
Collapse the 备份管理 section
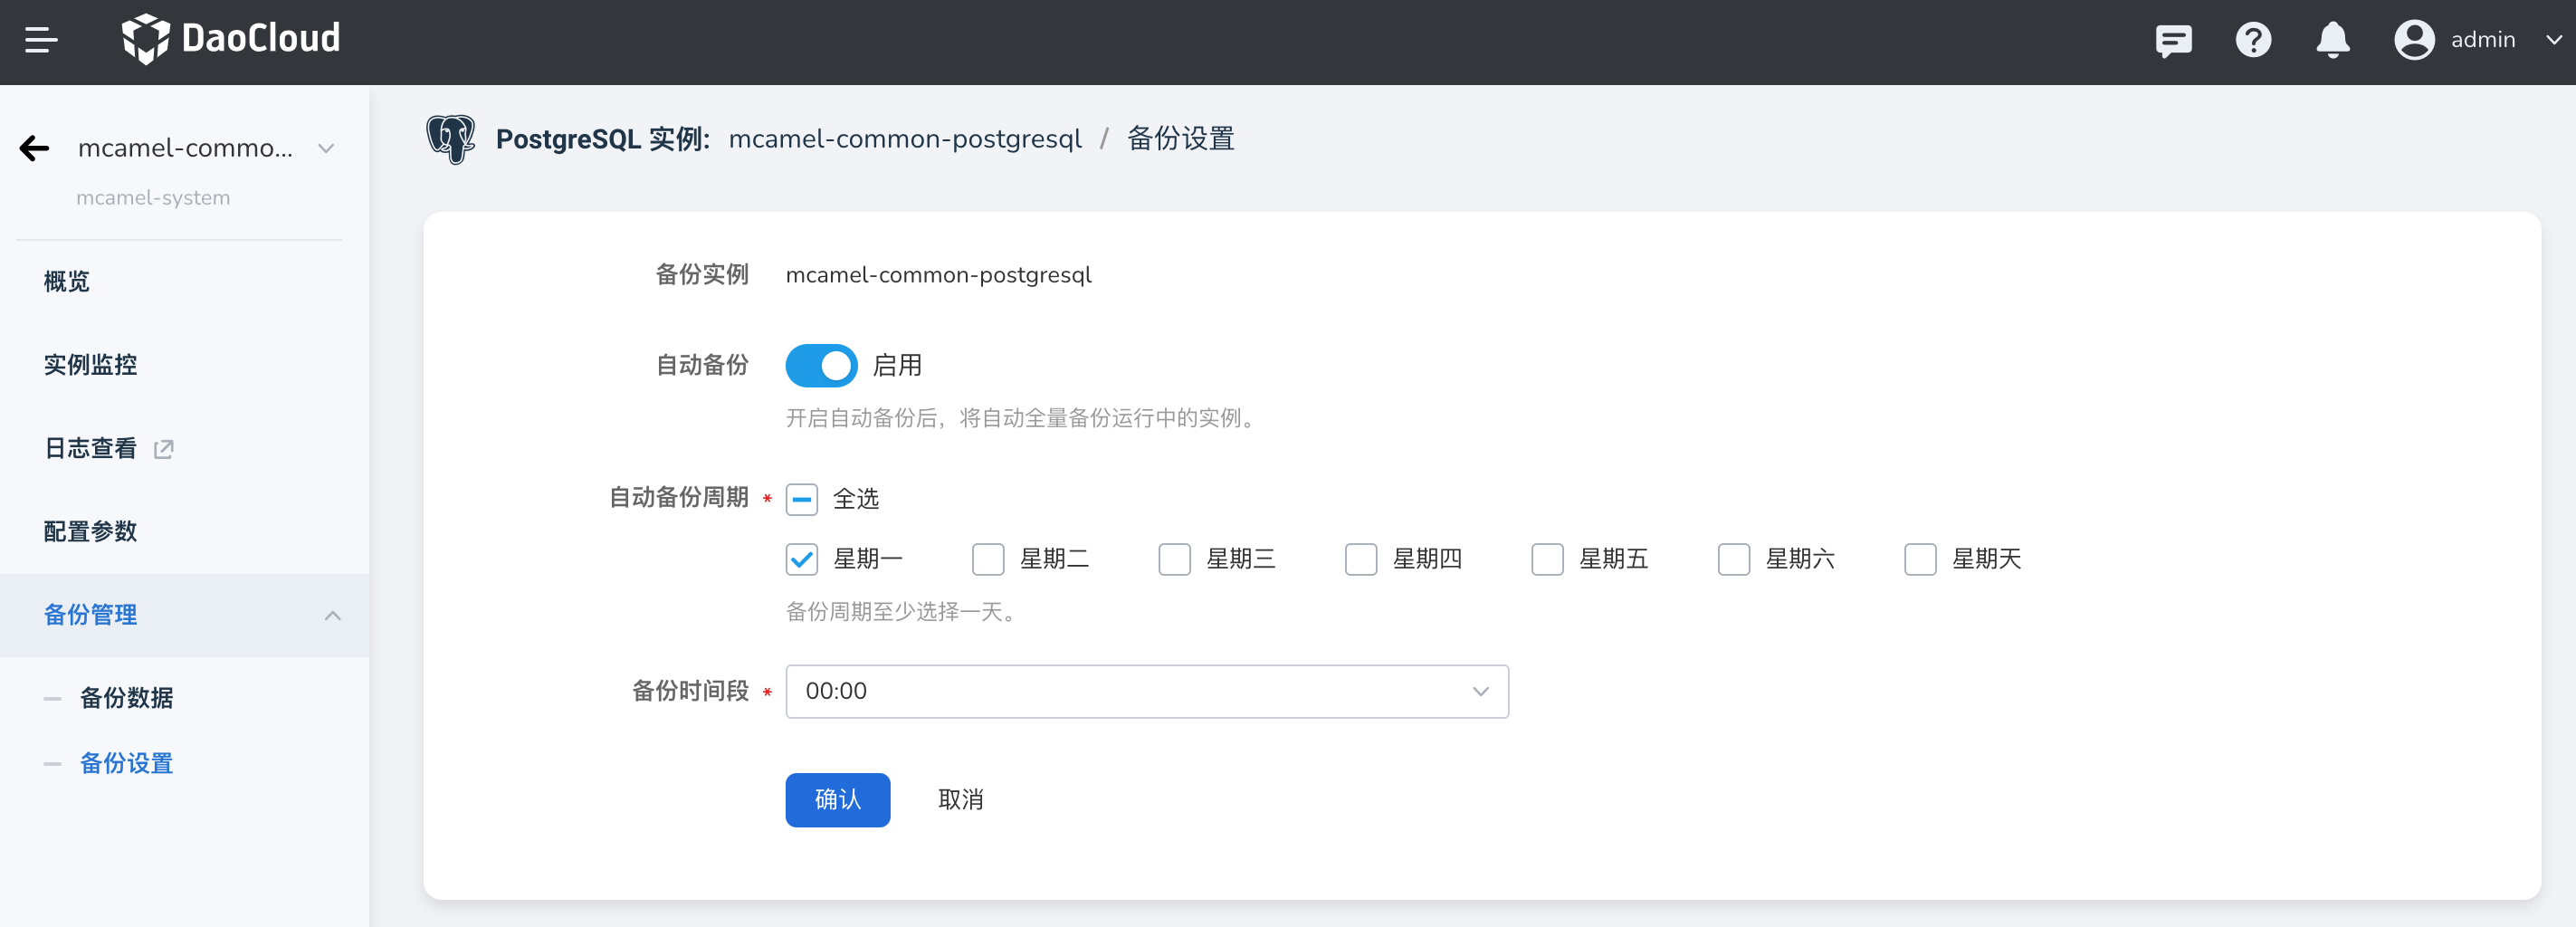pyautogui.click(x=332, y=615)
